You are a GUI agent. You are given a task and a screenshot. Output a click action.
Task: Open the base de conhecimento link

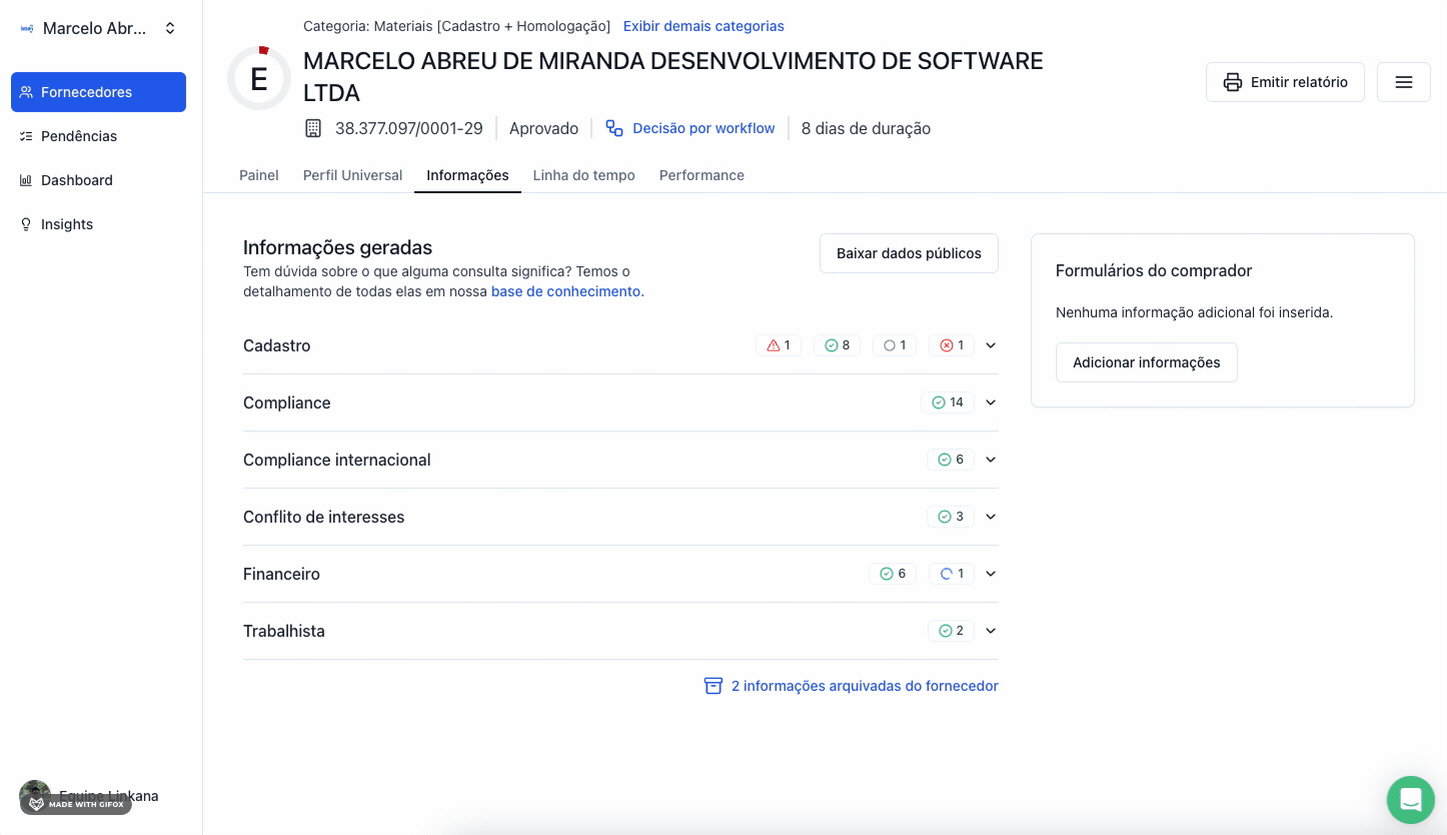coord(567,291)
